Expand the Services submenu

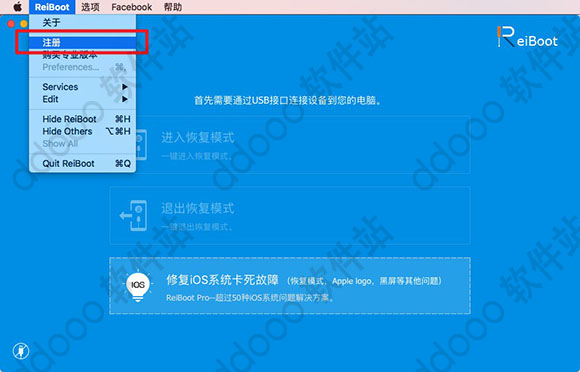point(82,87)
